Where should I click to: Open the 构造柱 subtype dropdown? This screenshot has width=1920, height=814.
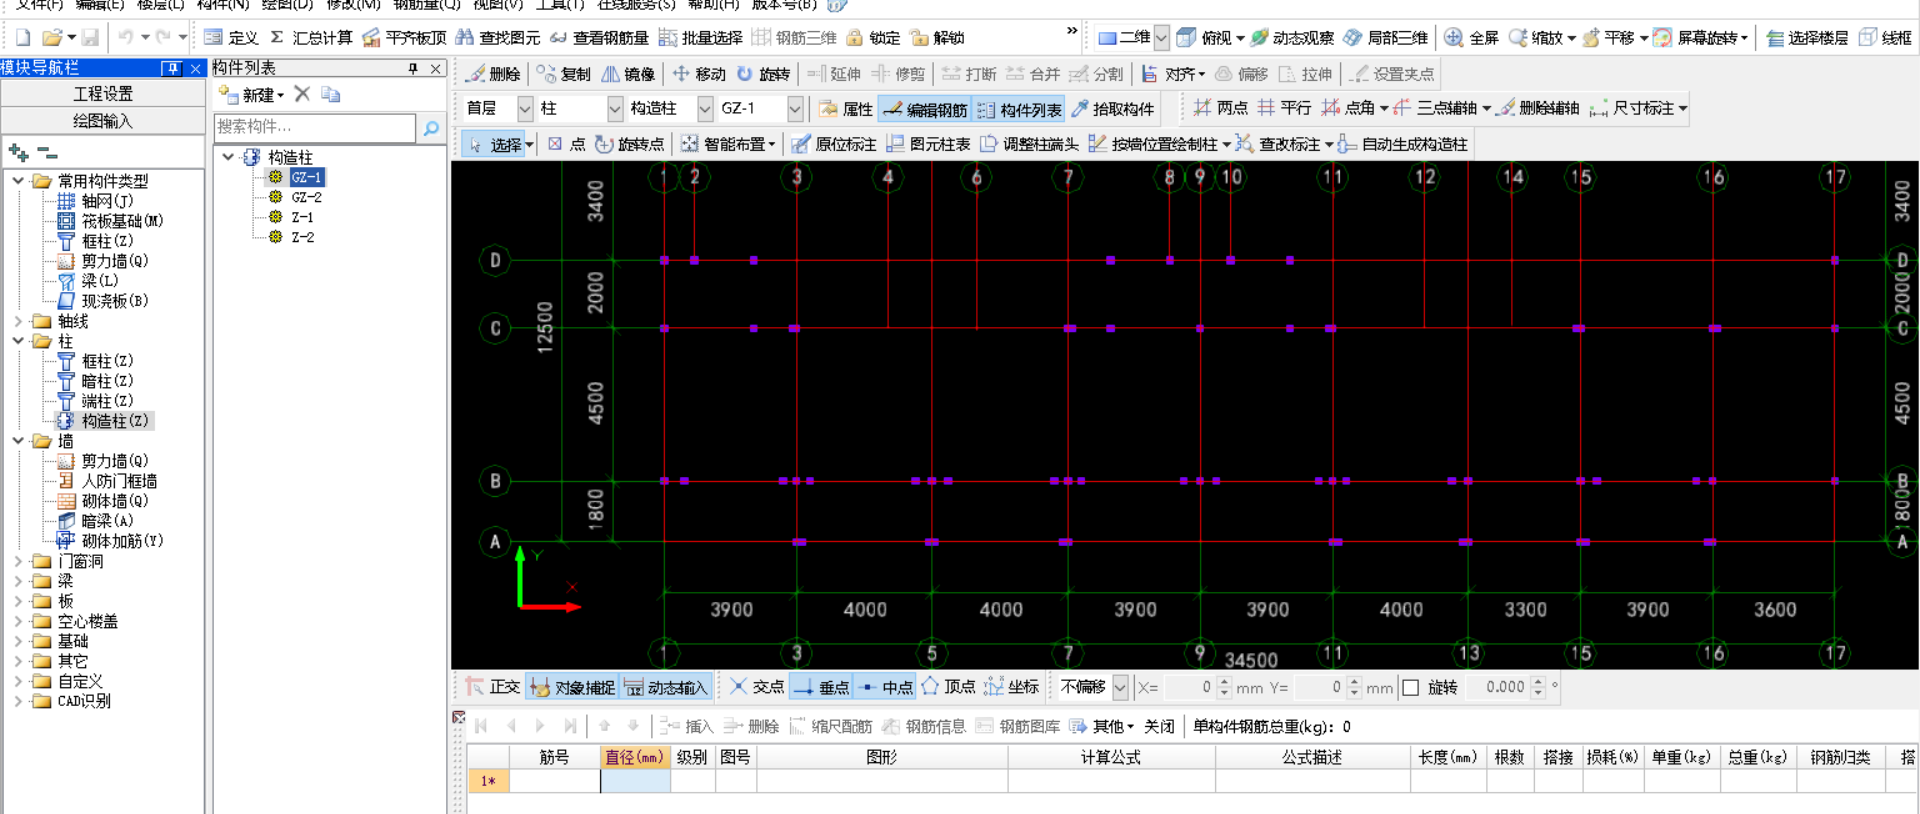click(705, 108)
